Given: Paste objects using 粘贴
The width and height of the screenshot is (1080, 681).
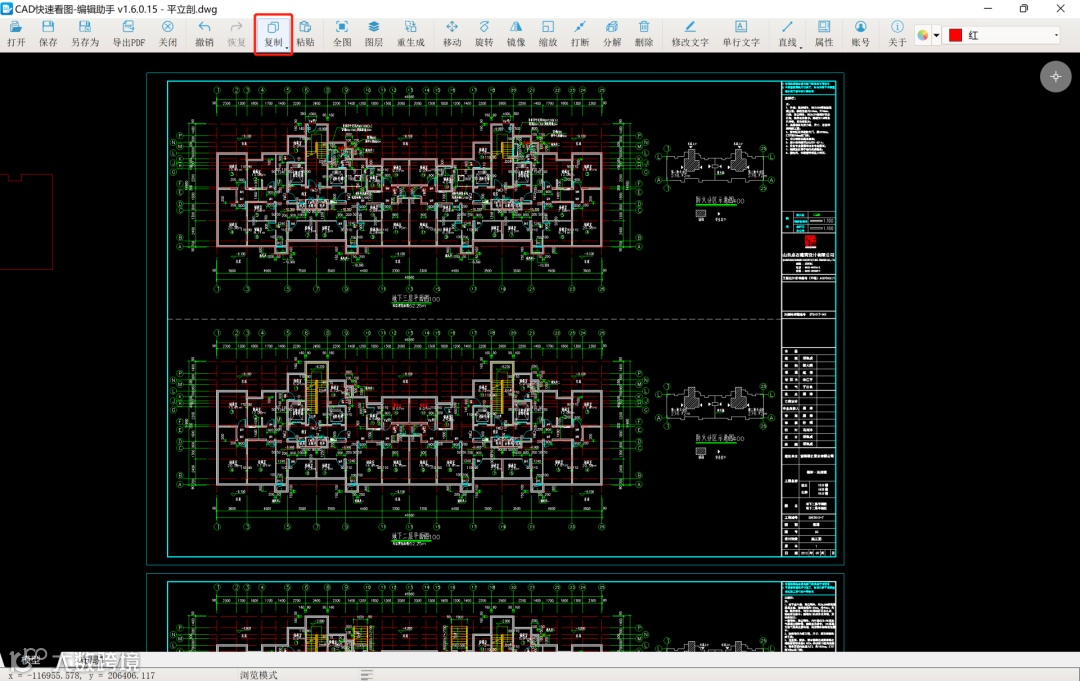Looking at the screenshot, I should pyautogui.click(x=305, y=34).
